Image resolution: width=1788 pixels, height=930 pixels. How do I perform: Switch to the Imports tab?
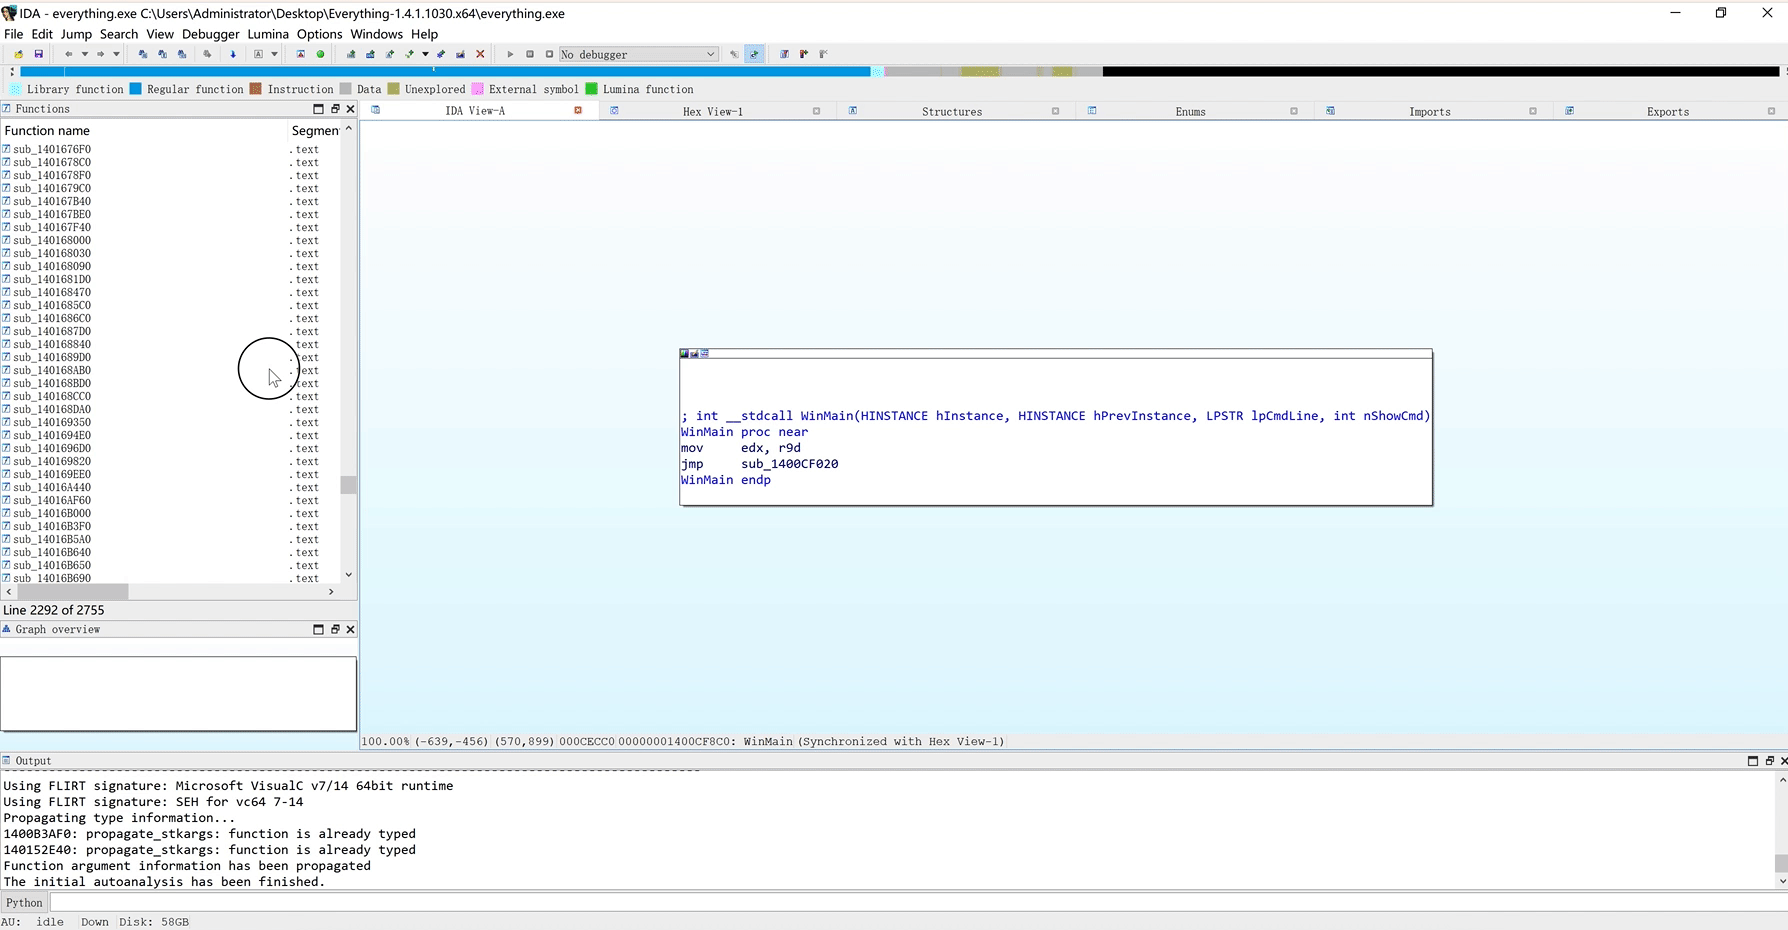pos(1429,111)
